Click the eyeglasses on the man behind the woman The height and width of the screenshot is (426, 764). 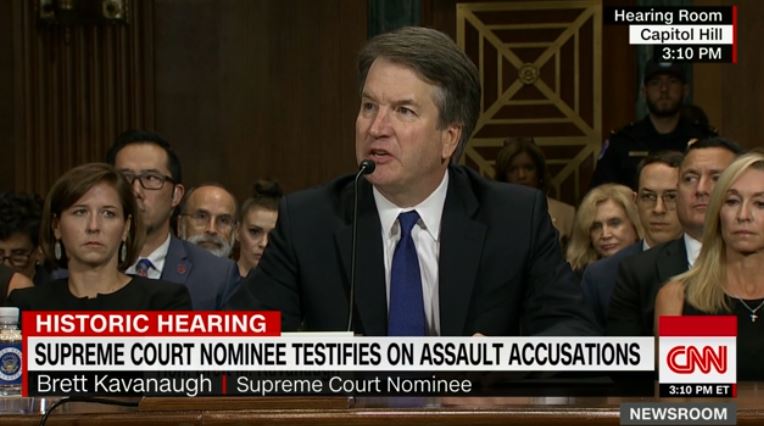click(x=150, y=181)
